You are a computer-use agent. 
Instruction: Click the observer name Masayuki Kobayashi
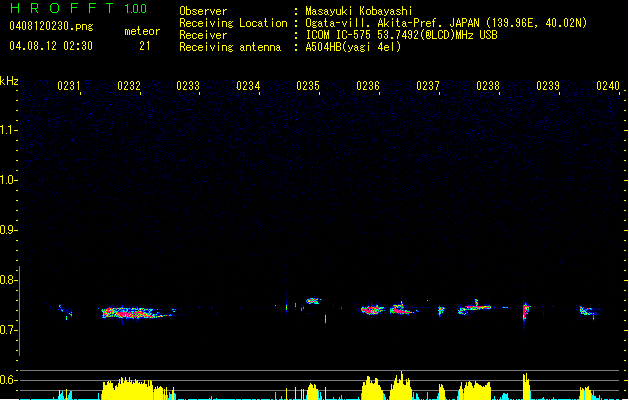click(x=359, y=11)
